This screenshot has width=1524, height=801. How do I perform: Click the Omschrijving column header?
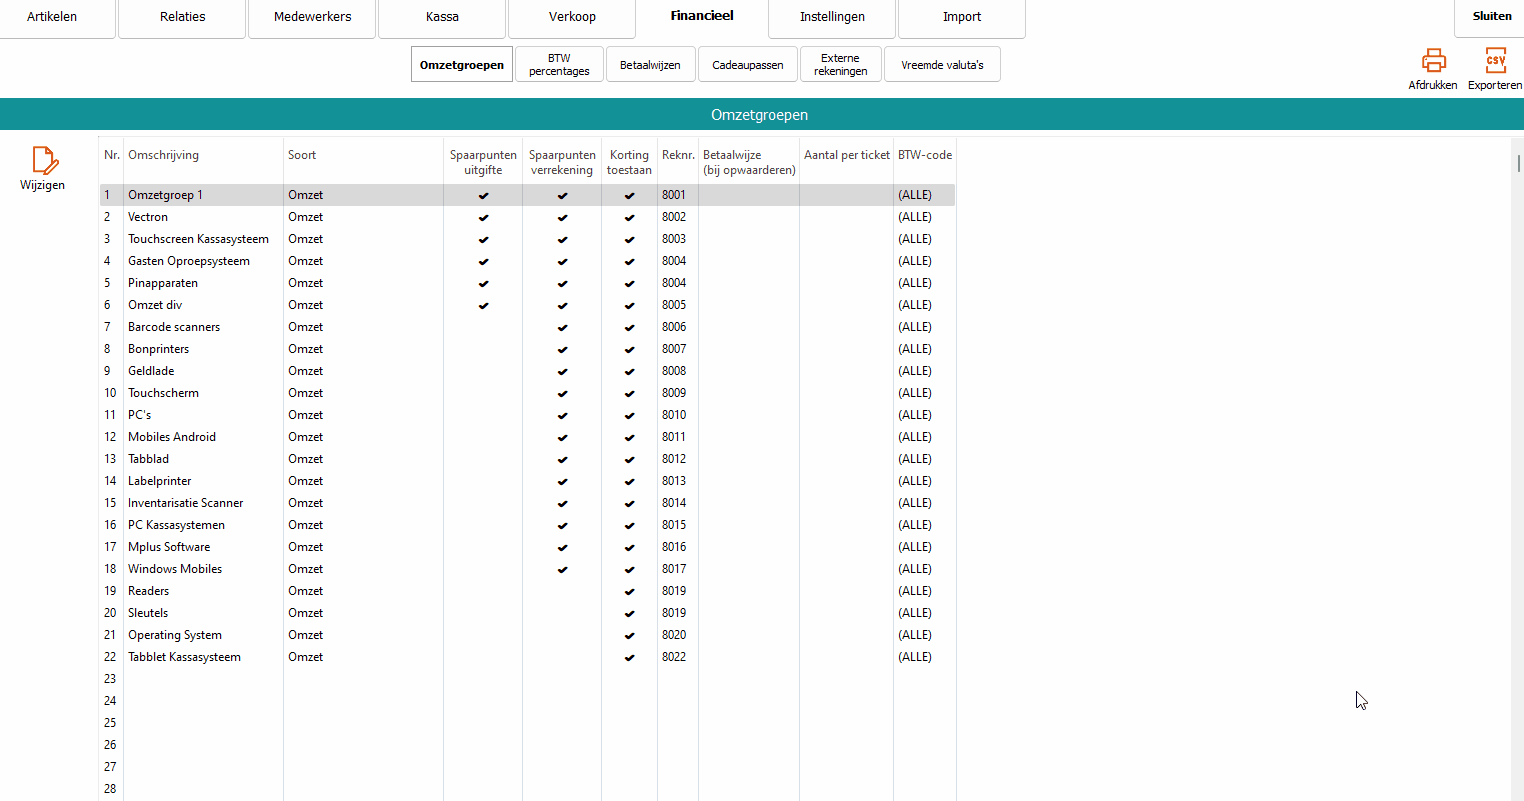164,155
